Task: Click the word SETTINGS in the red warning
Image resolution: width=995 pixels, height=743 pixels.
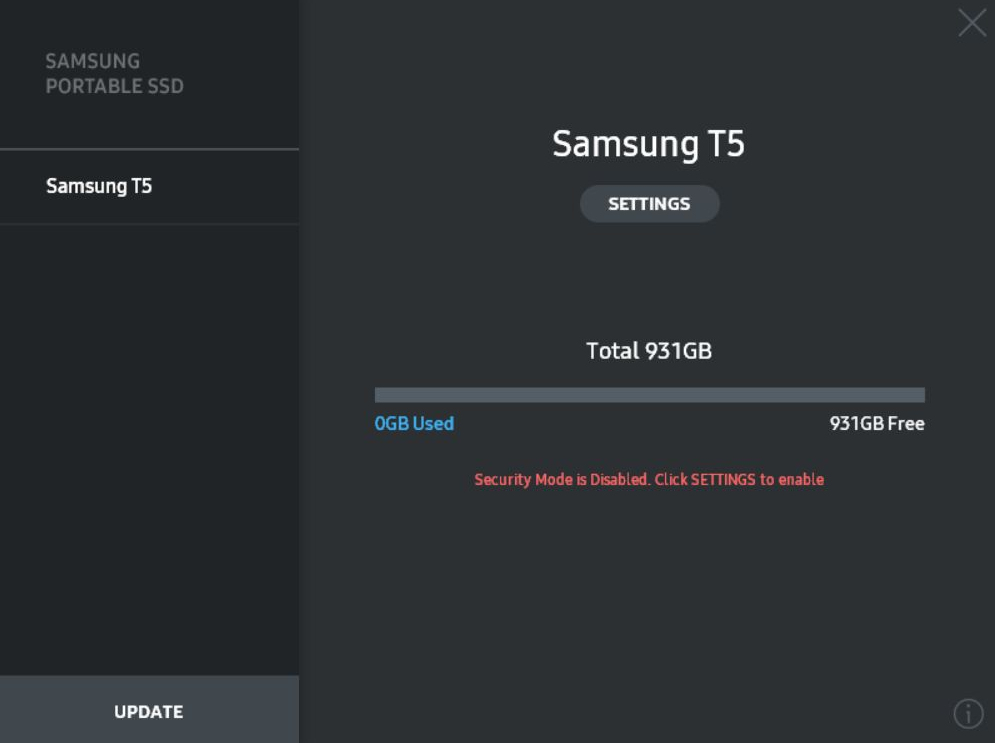Action: [723, 480]
